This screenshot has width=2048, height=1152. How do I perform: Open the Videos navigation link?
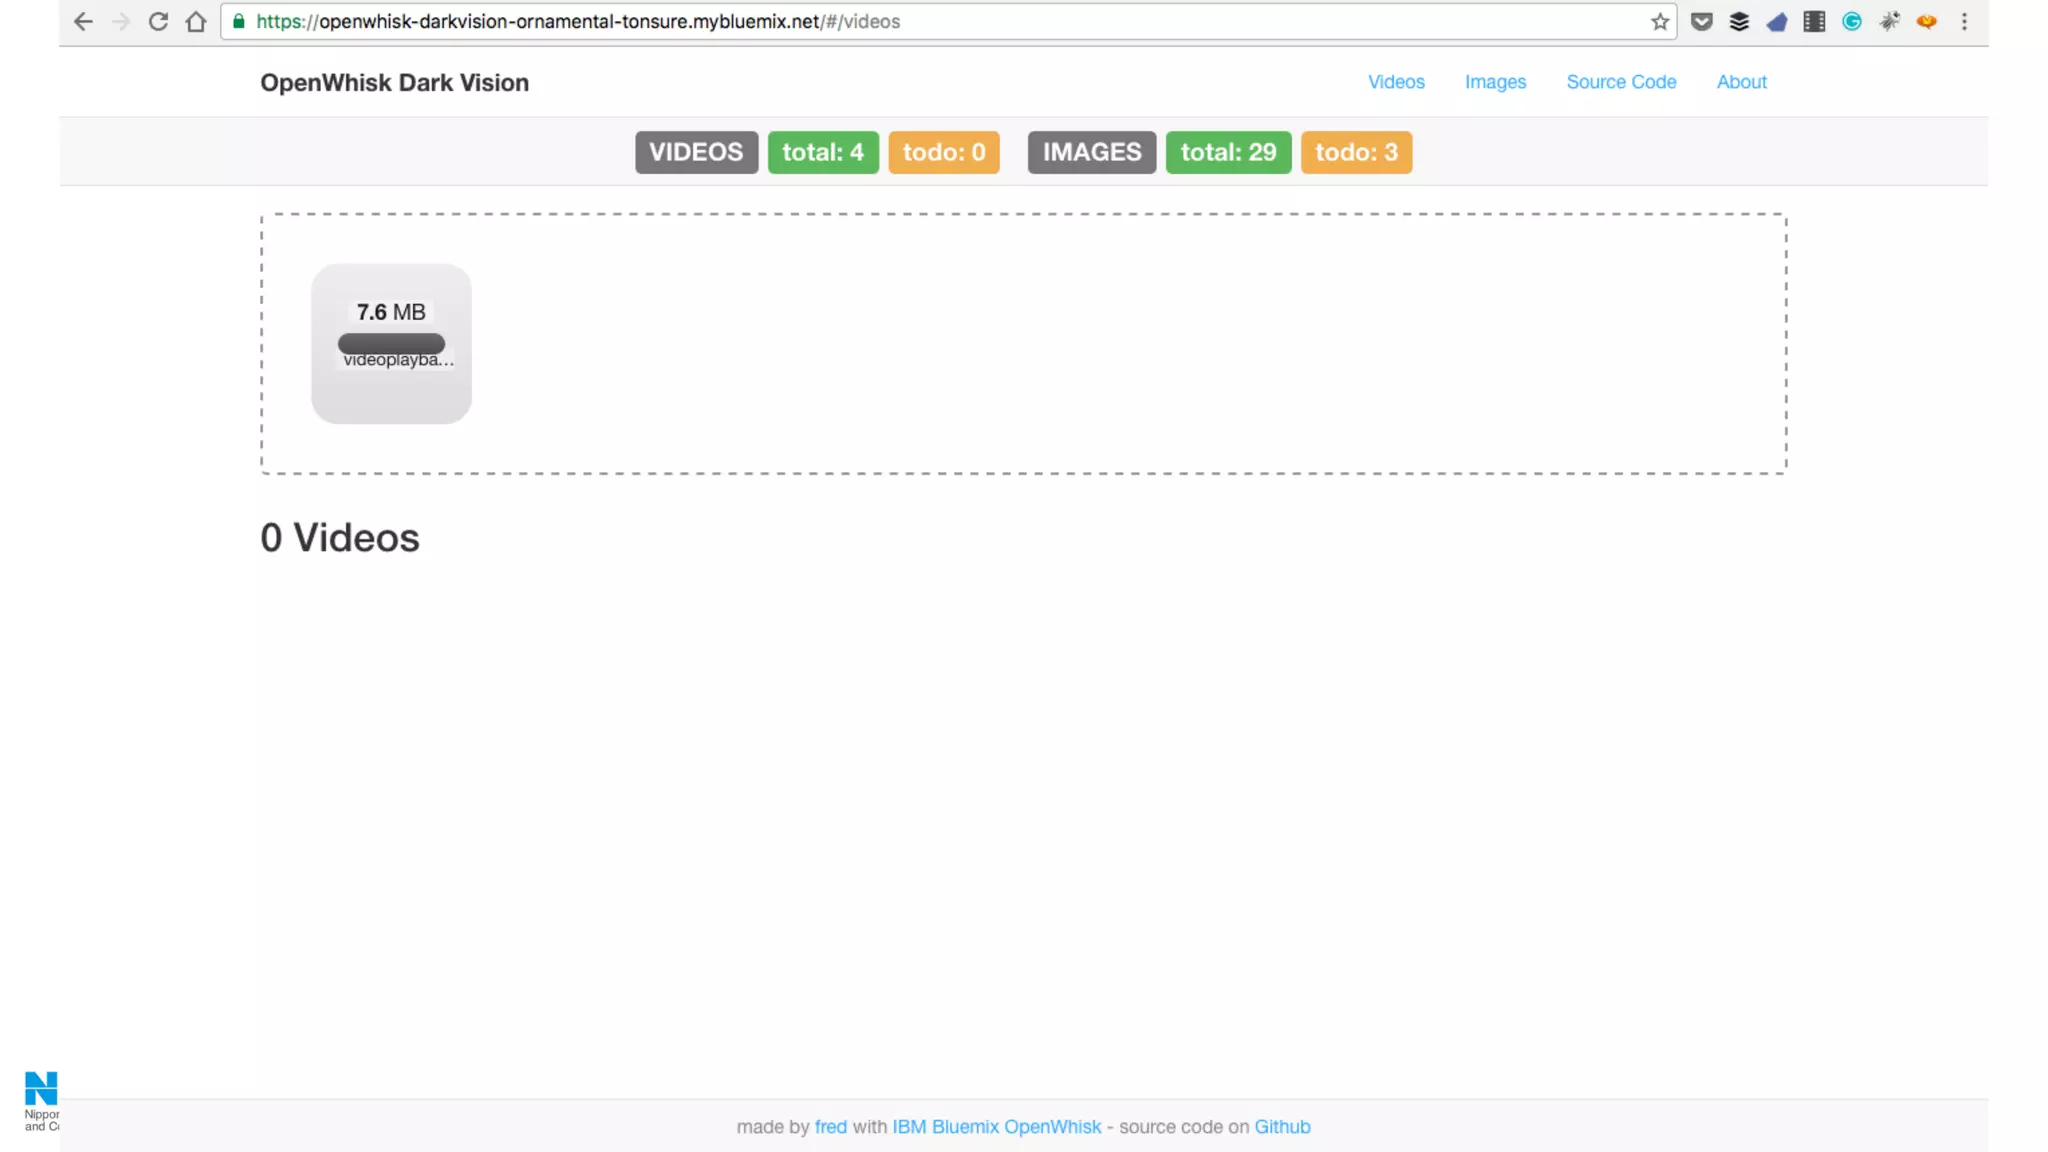1396,82
